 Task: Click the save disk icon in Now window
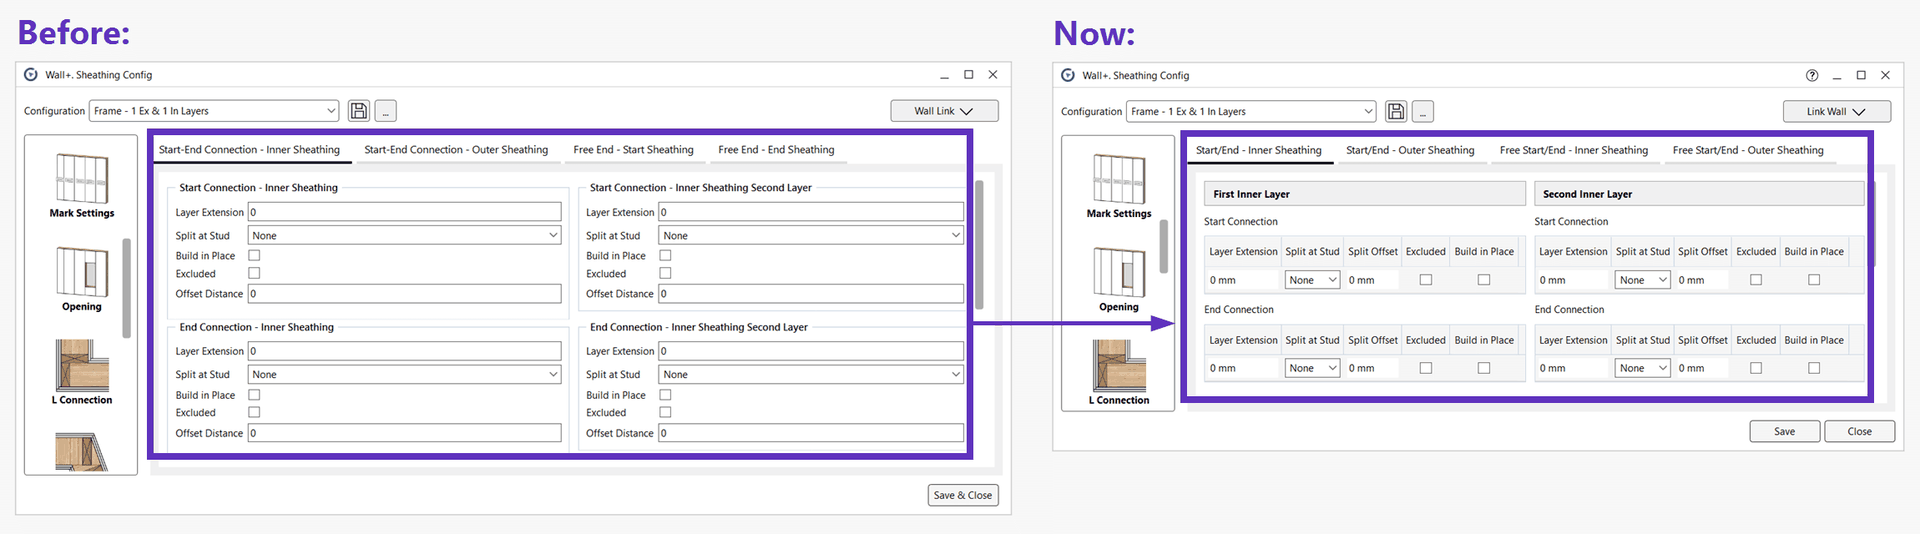1396,112
